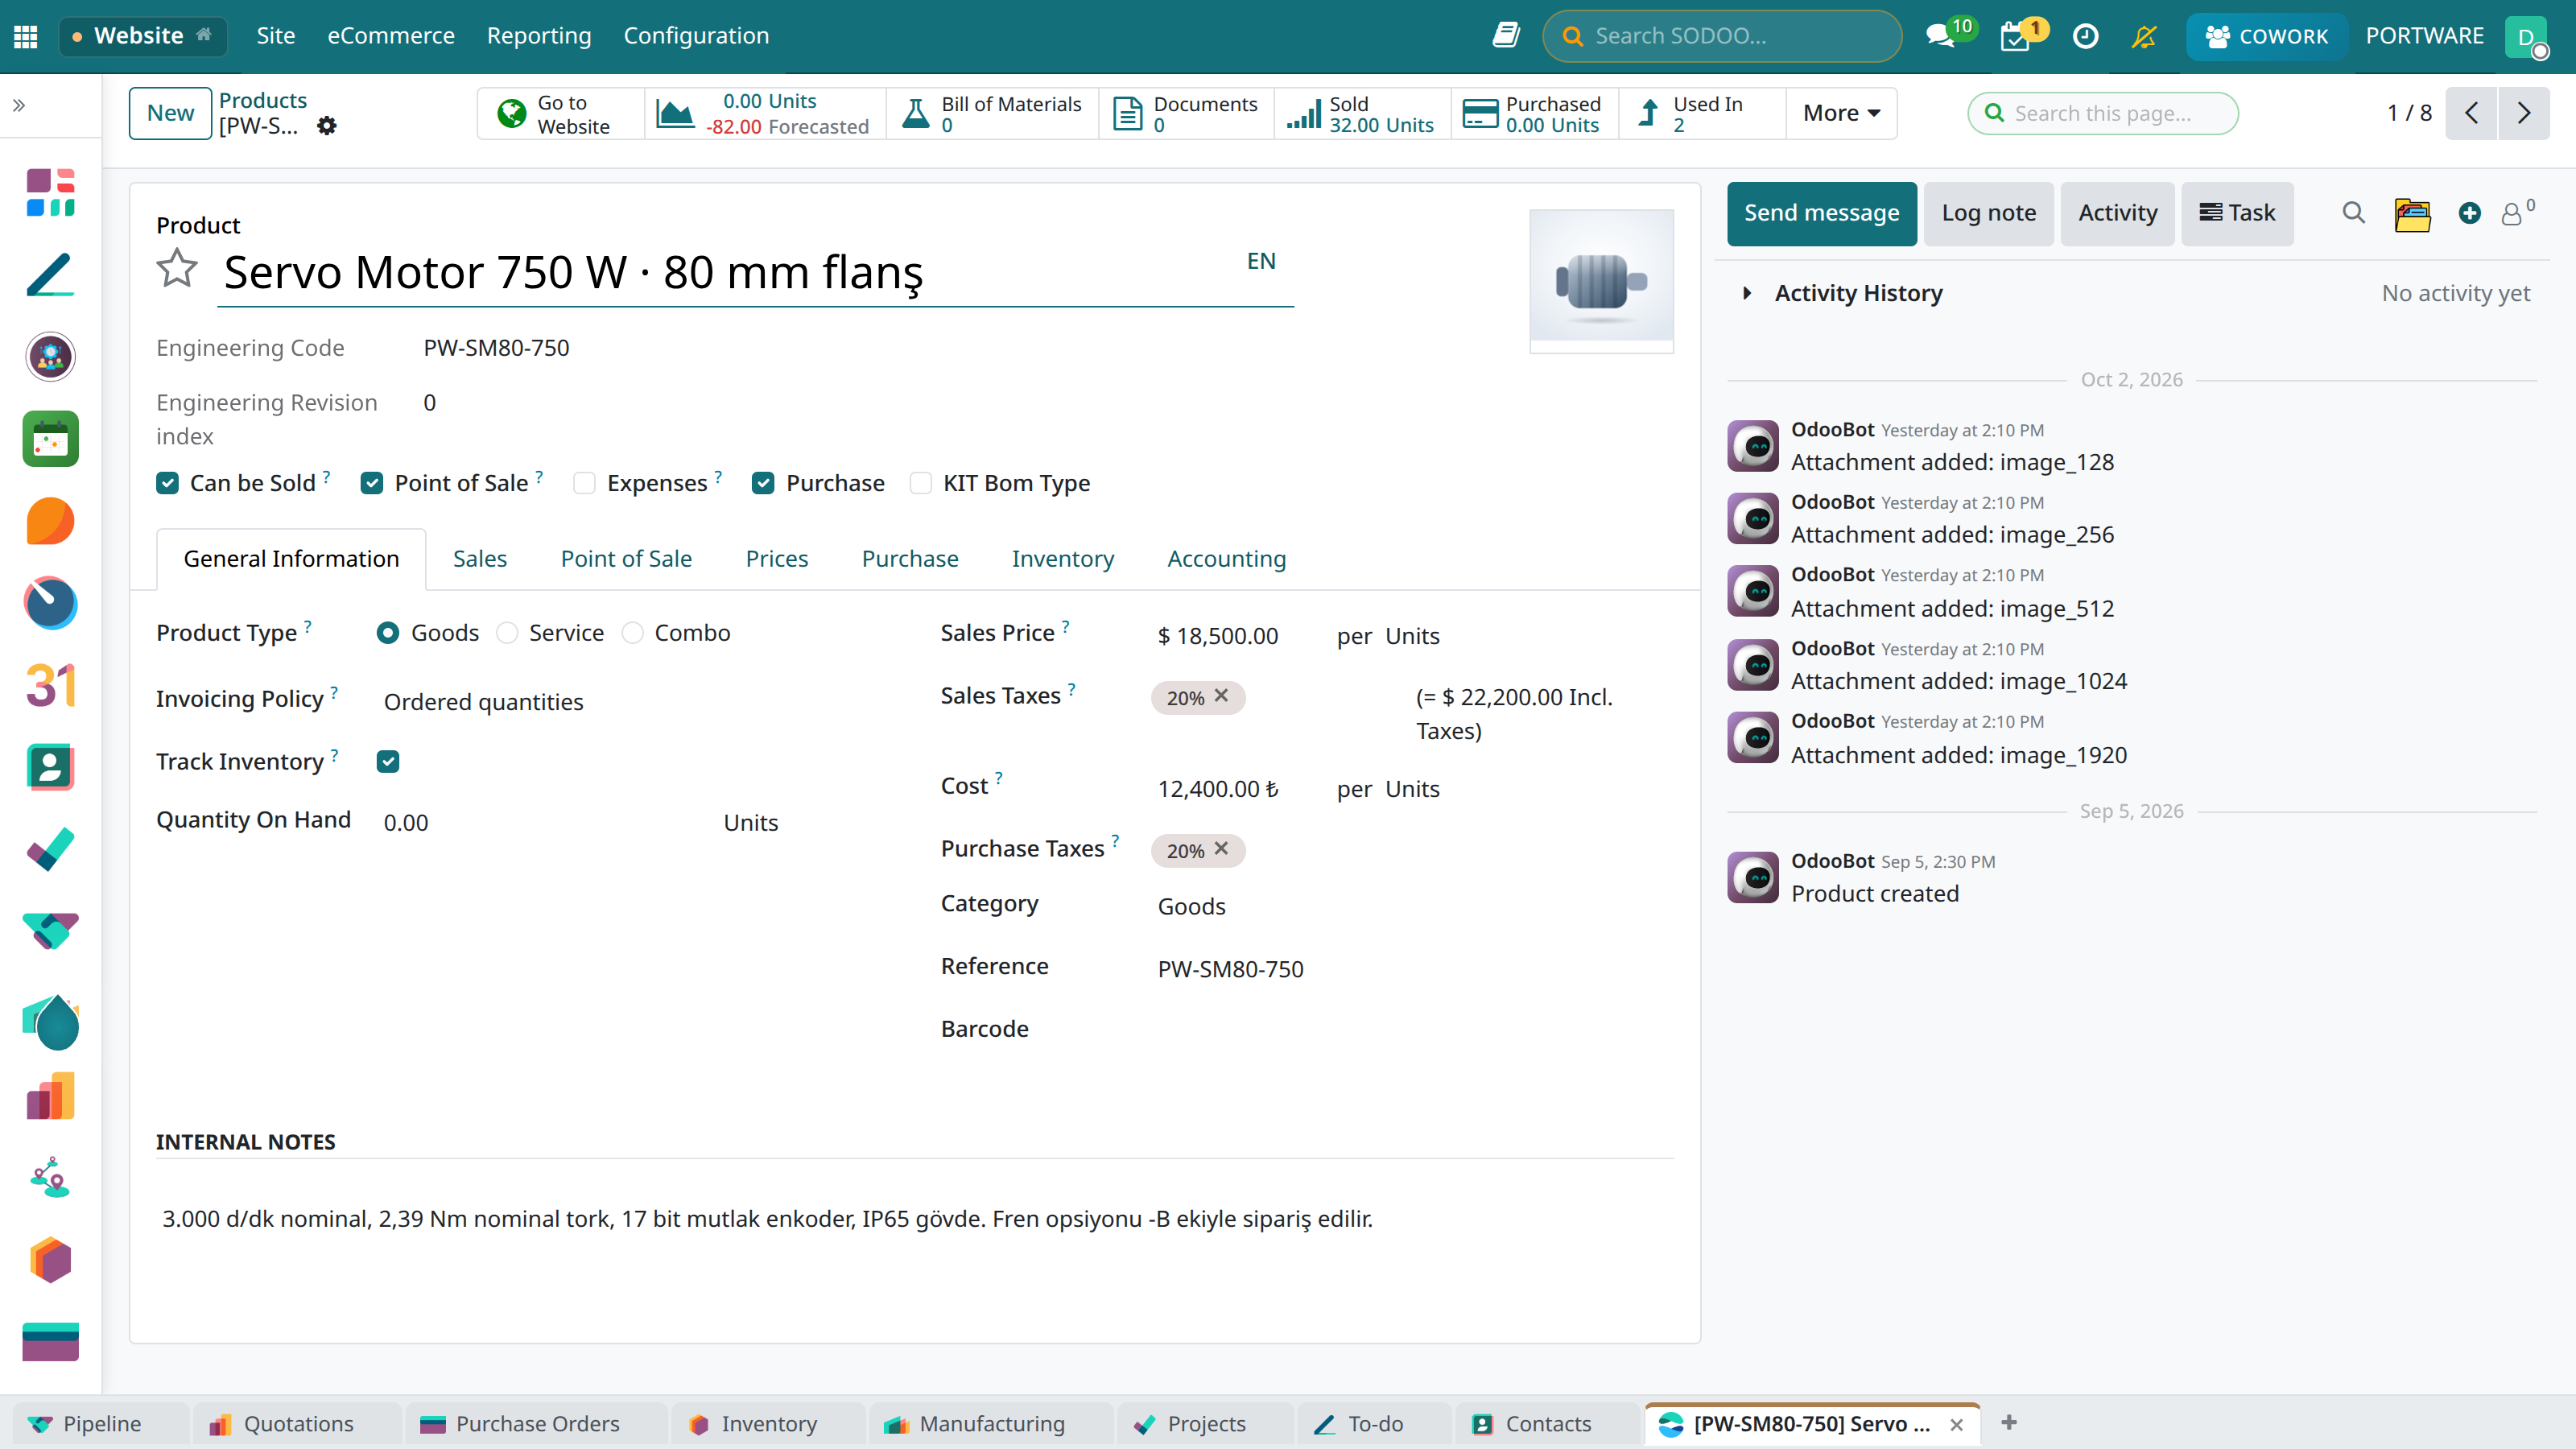This screenshot has width=2576, height=1449.
Task: Open the eCommerce menu
Action: (391, 36)
